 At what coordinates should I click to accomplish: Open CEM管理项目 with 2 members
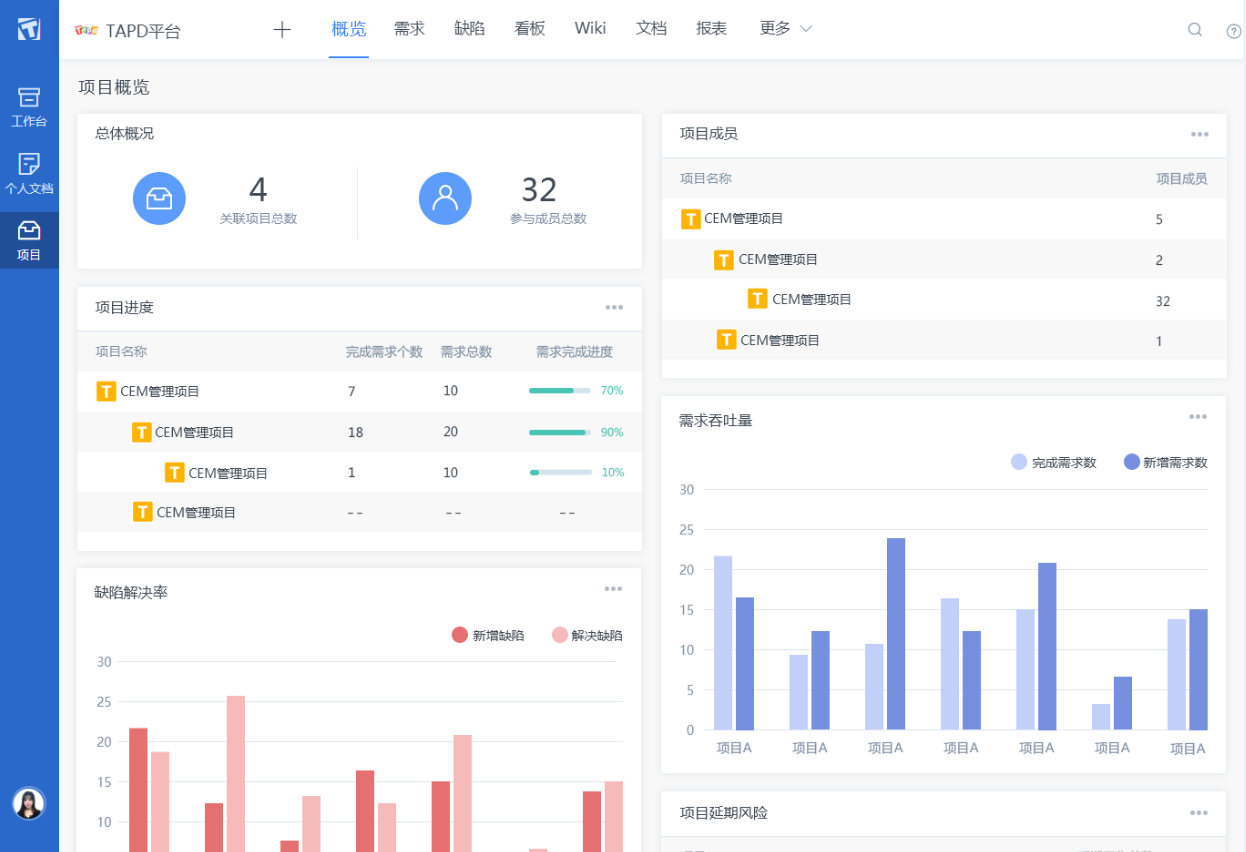778,260
